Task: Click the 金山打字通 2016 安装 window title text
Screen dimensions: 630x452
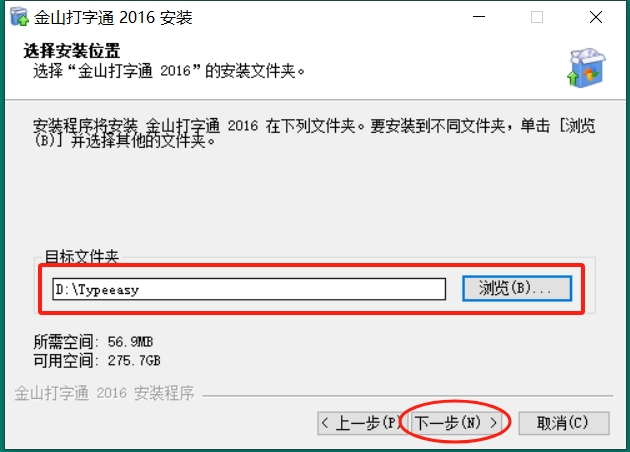Action: pos(113,17)
